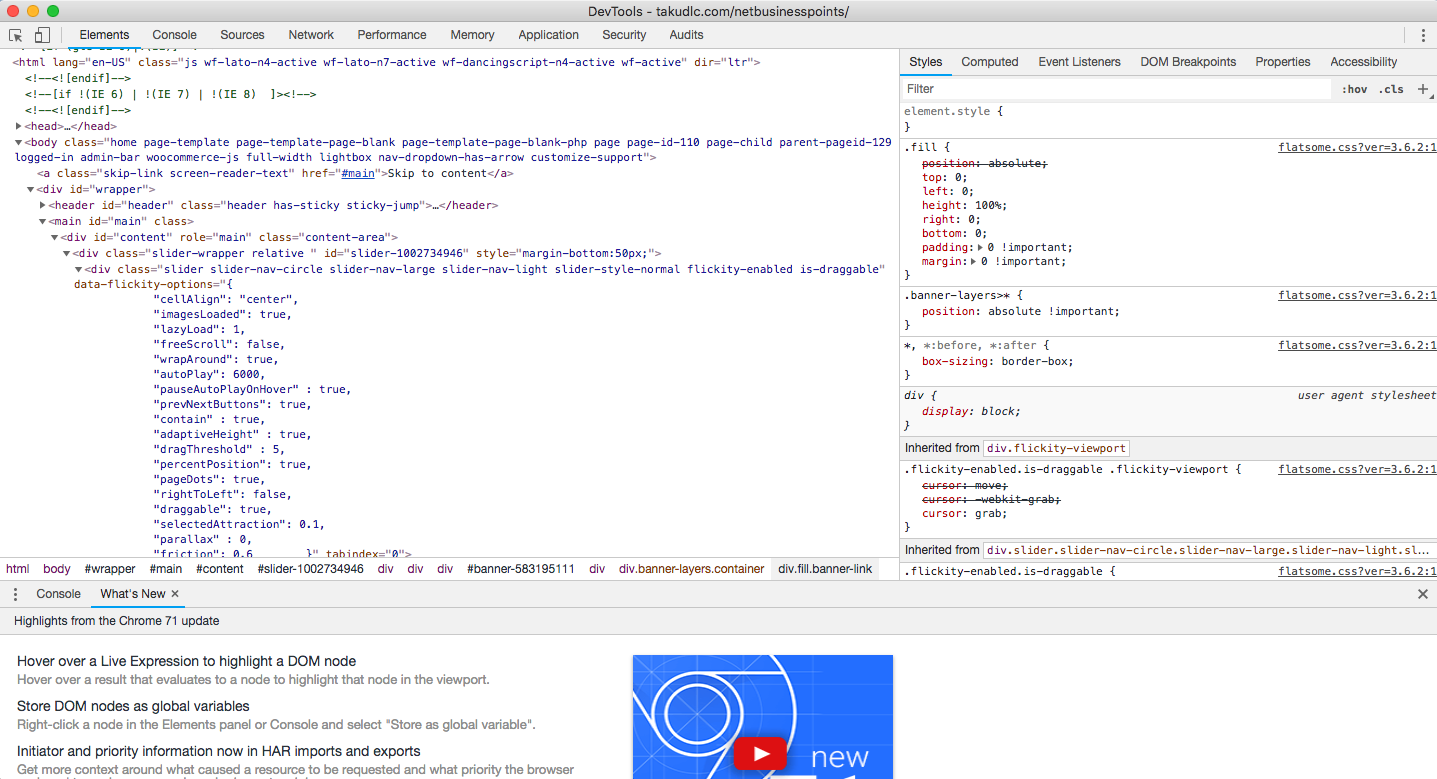
Task: Click the cursor: grab declaration
Action: pos(964,513)
